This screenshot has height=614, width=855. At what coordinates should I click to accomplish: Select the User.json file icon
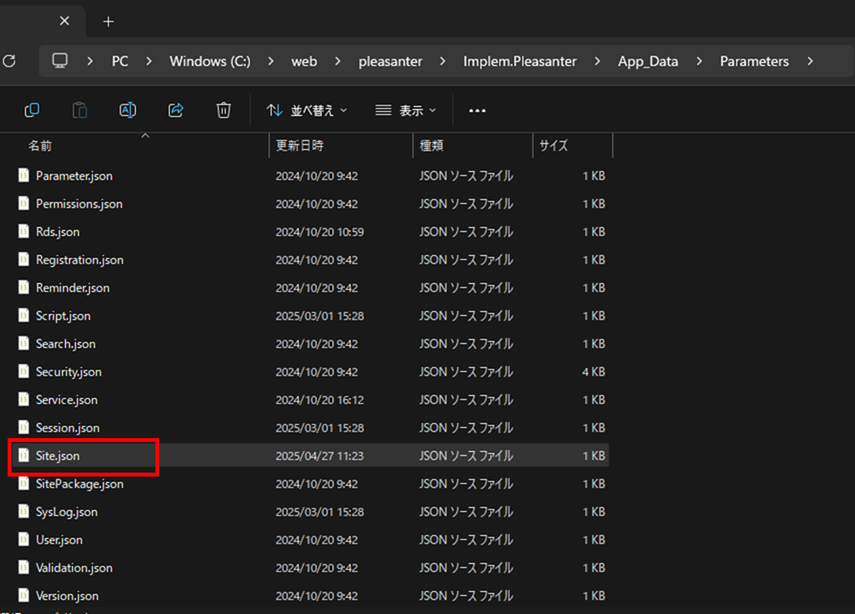pos(23,539)
